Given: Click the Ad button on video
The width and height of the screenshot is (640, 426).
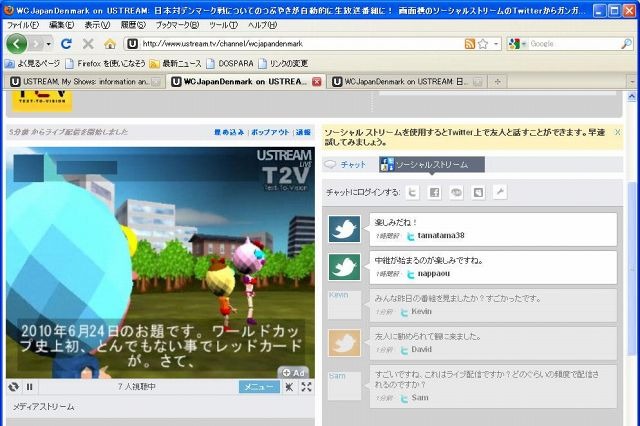Looking at the screenshot, I should pyautogui.click(x=293, y=373).
